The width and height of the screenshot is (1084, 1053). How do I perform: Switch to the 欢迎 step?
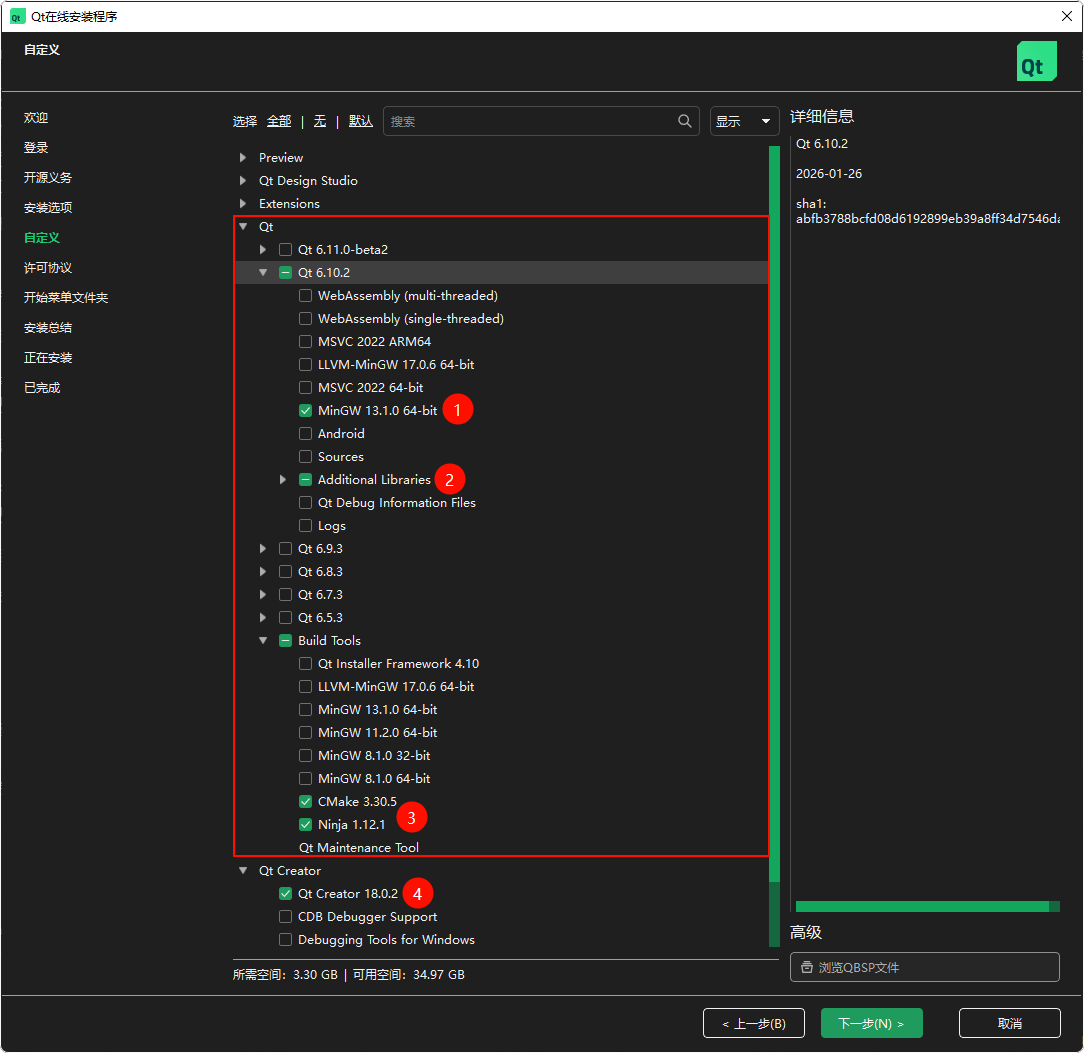pos(35,117)
